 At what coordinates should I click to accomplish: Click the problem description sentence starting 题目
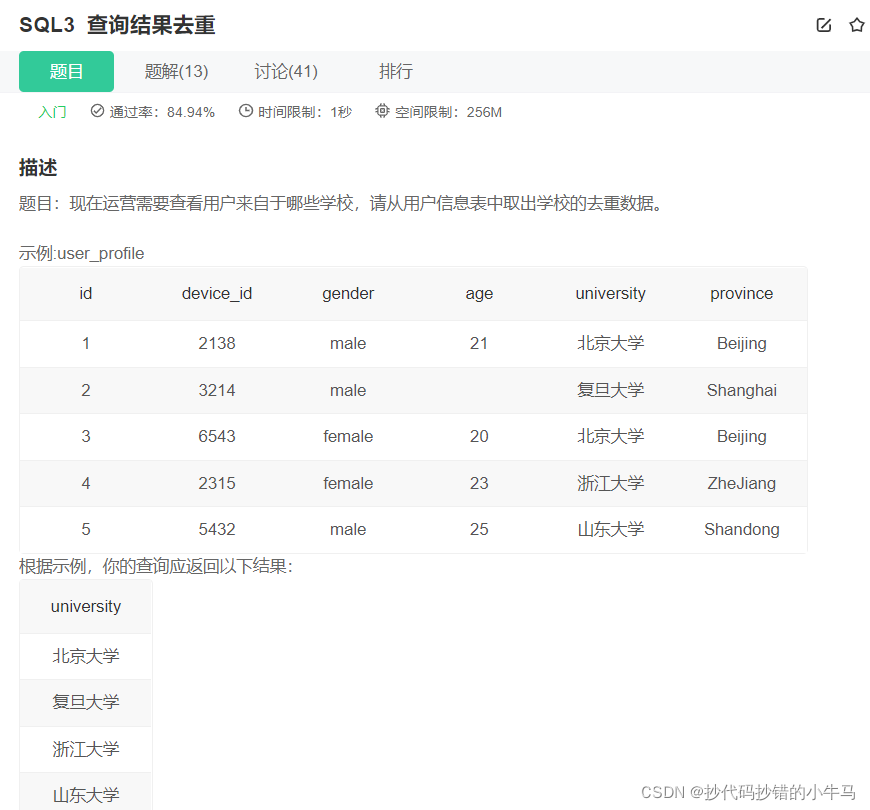pyautogui.click(x=341, y=204)
